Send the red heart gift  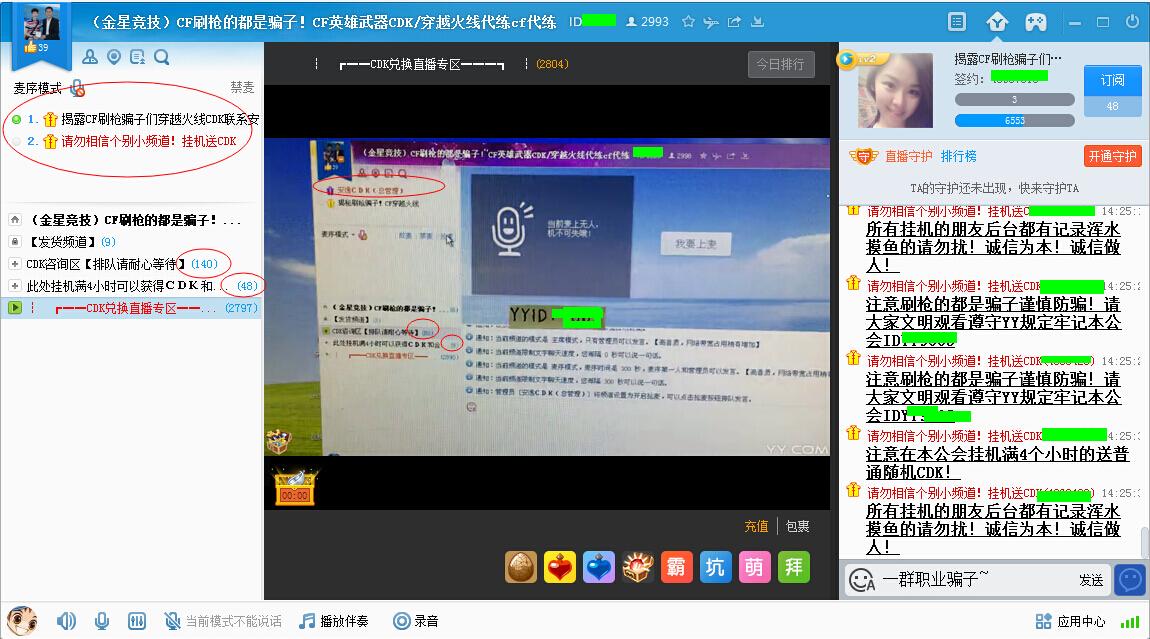coord(560,567)
